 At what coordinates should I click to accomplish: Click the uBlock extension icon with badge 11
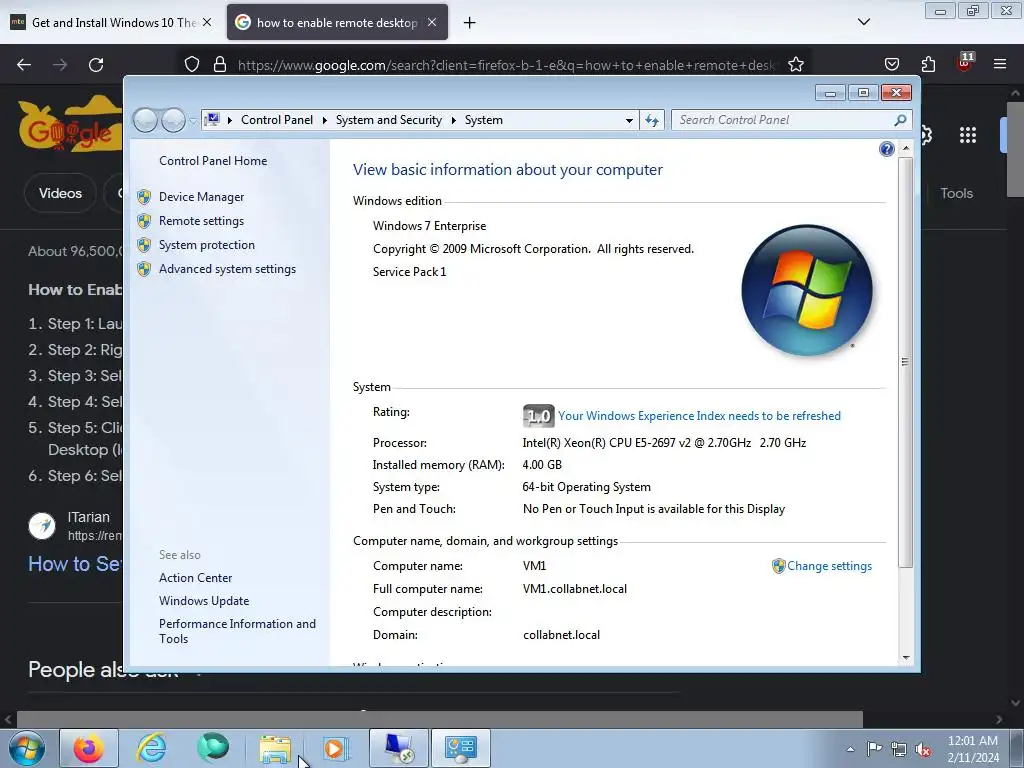(x=965, y=63)
